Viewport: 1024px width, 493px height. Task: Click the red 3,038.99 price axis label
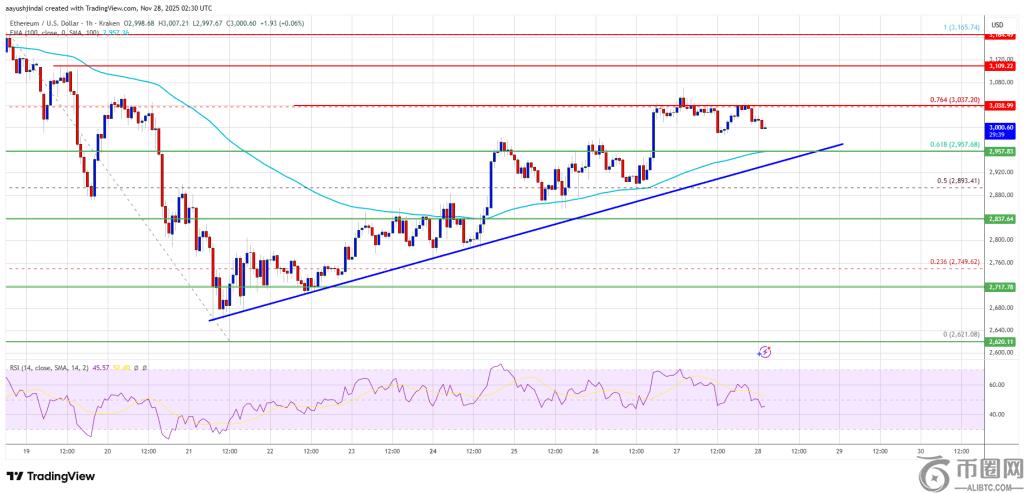coord(1002,105)
